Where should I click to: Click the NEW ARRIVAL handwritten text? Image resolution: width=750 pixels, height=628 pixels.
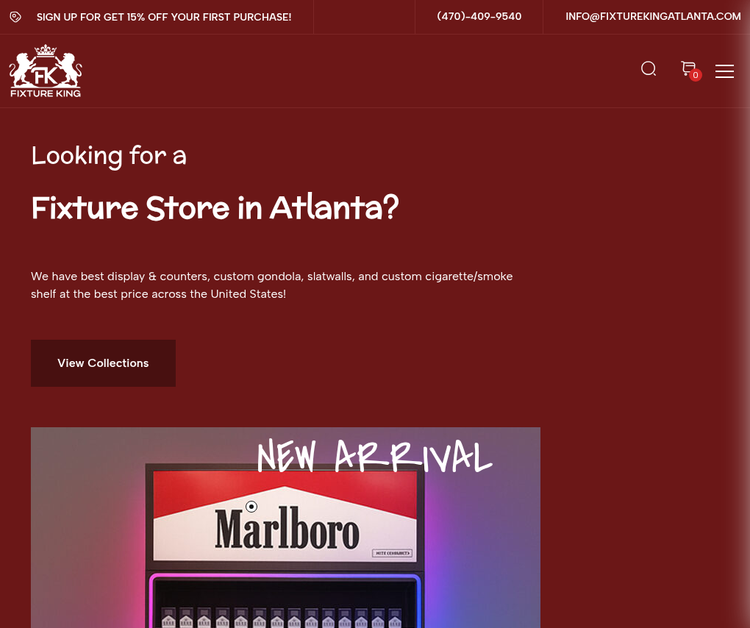pos(374,457)
